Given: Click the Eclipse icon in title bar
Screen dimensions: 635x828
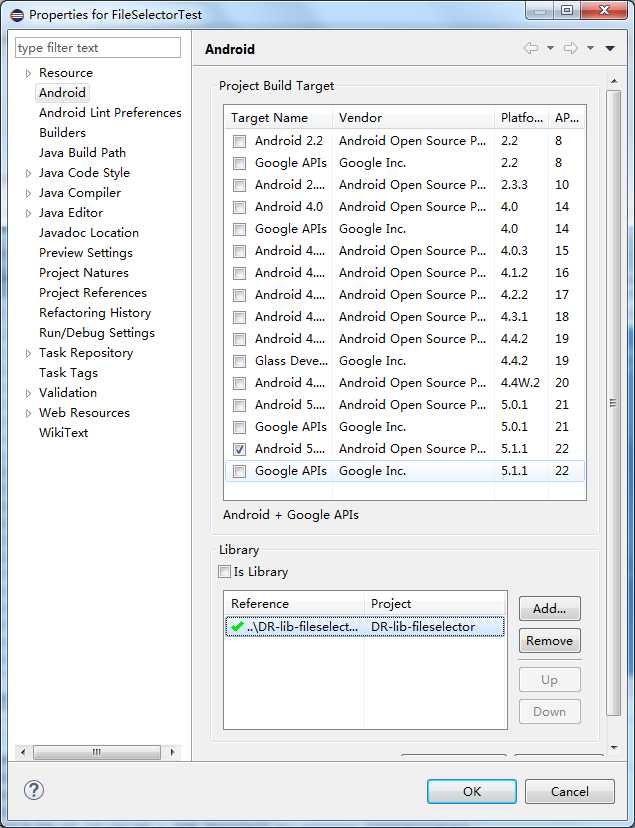Looking at the screenshot, I should coord(17,15).
